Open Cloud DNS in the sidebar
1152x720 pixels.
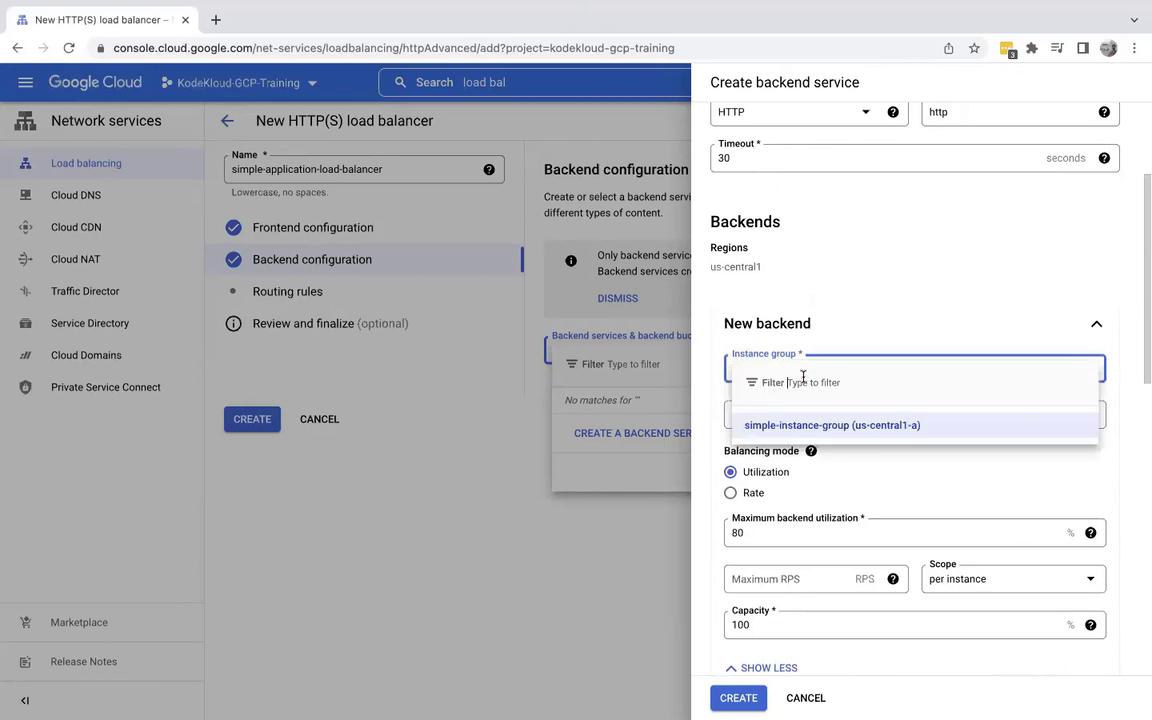(76, 195)
